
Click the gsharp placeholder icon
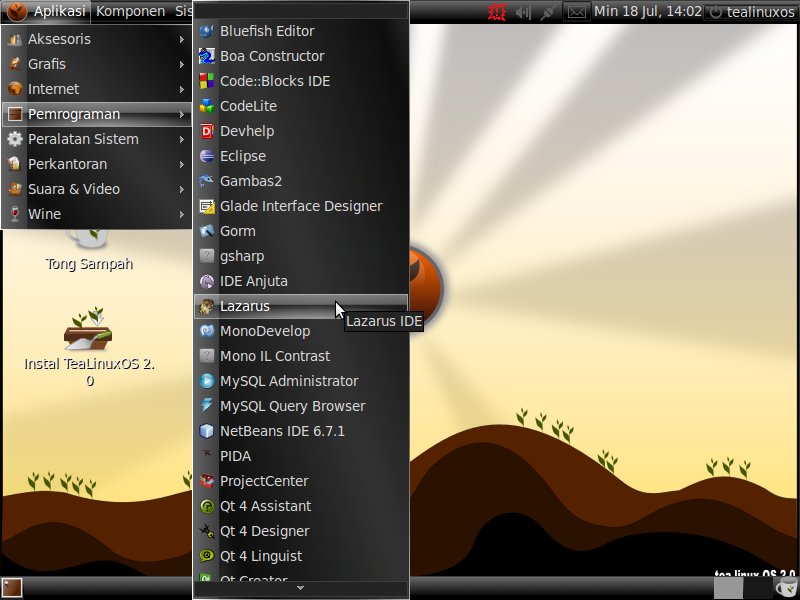(x=207, y=256)
